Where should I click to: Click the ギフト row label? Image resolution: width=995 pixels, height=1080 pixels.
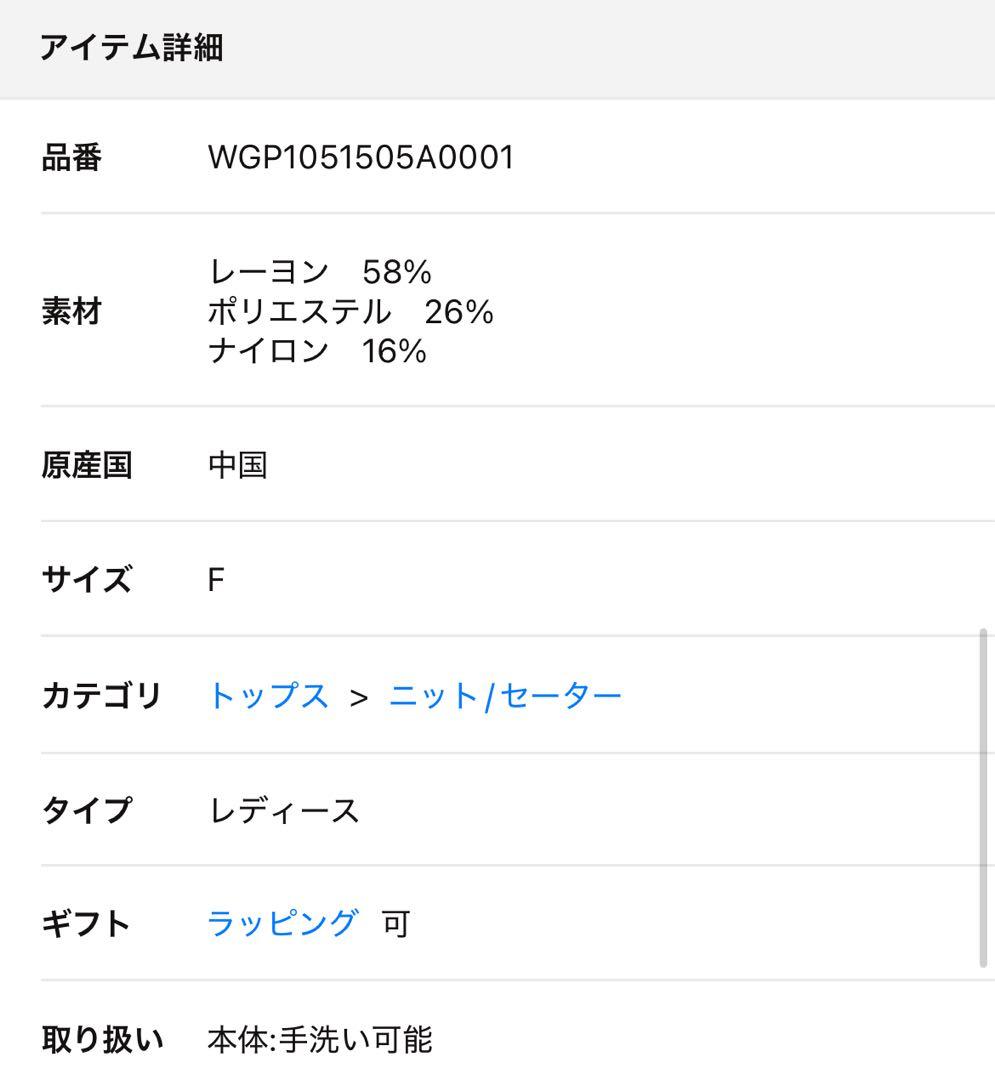tap(86, 923)
